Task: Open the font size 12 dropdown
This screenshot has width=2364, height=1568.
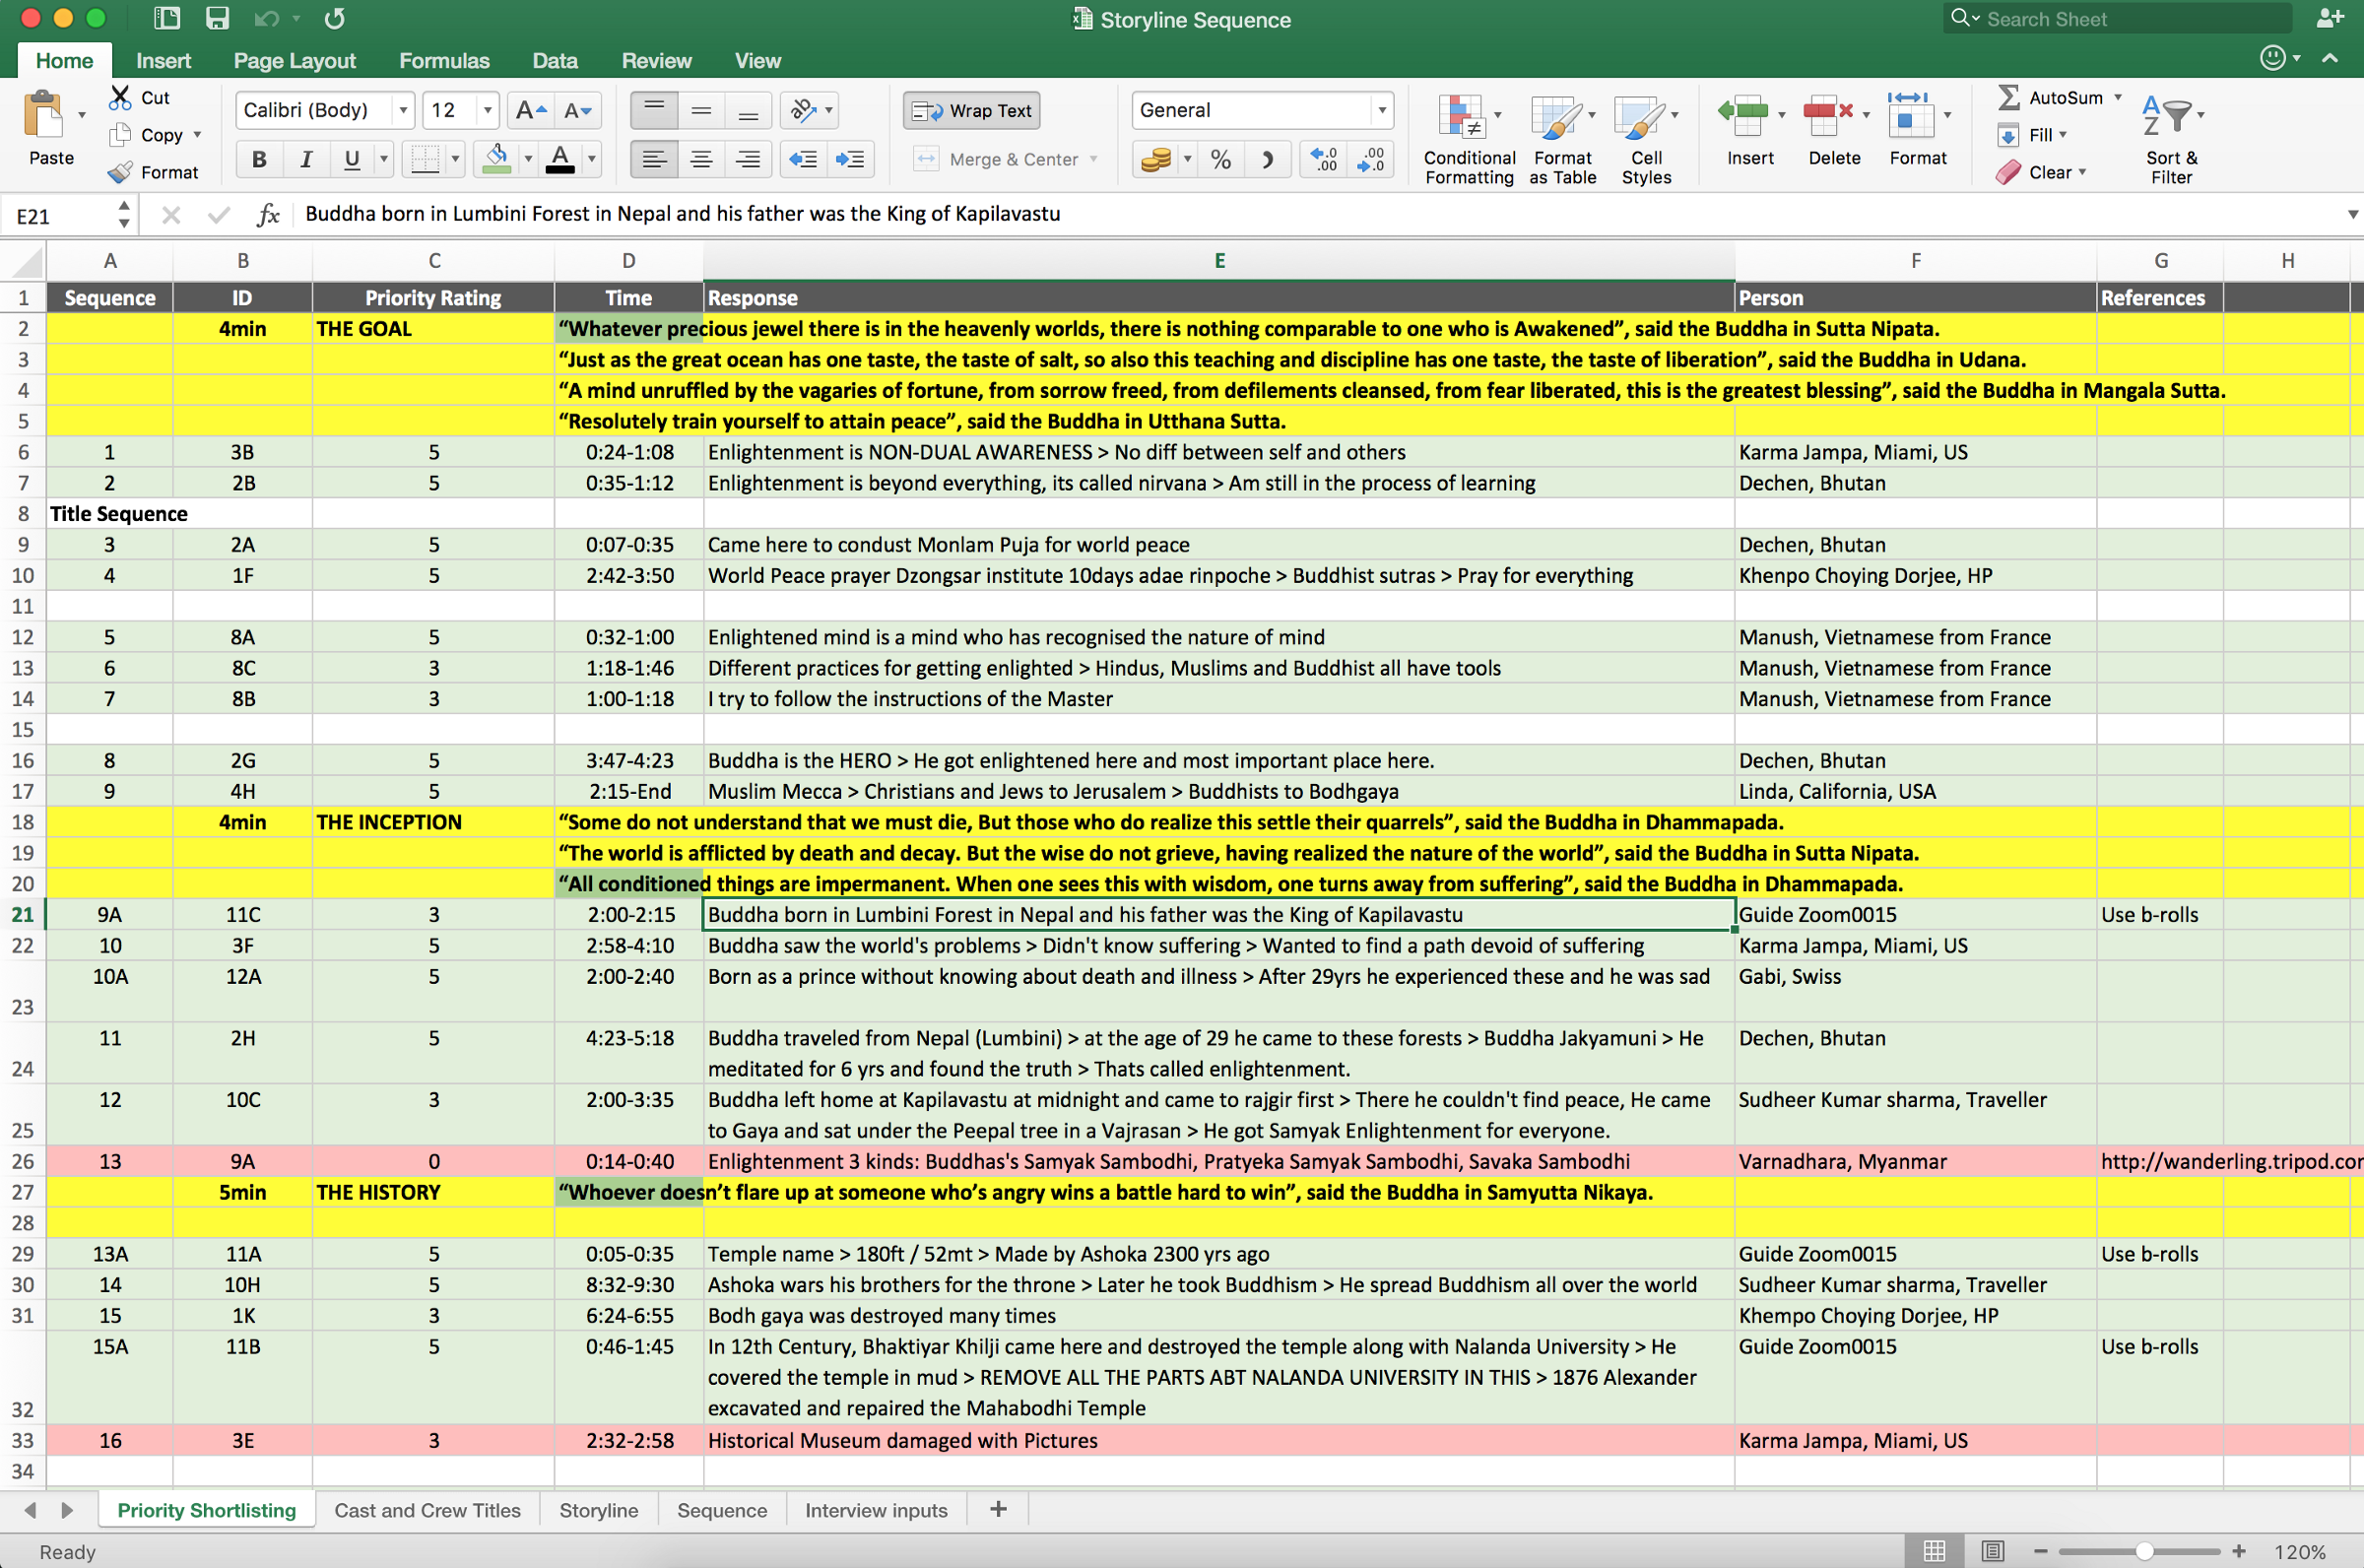Action: coord(487,110)
